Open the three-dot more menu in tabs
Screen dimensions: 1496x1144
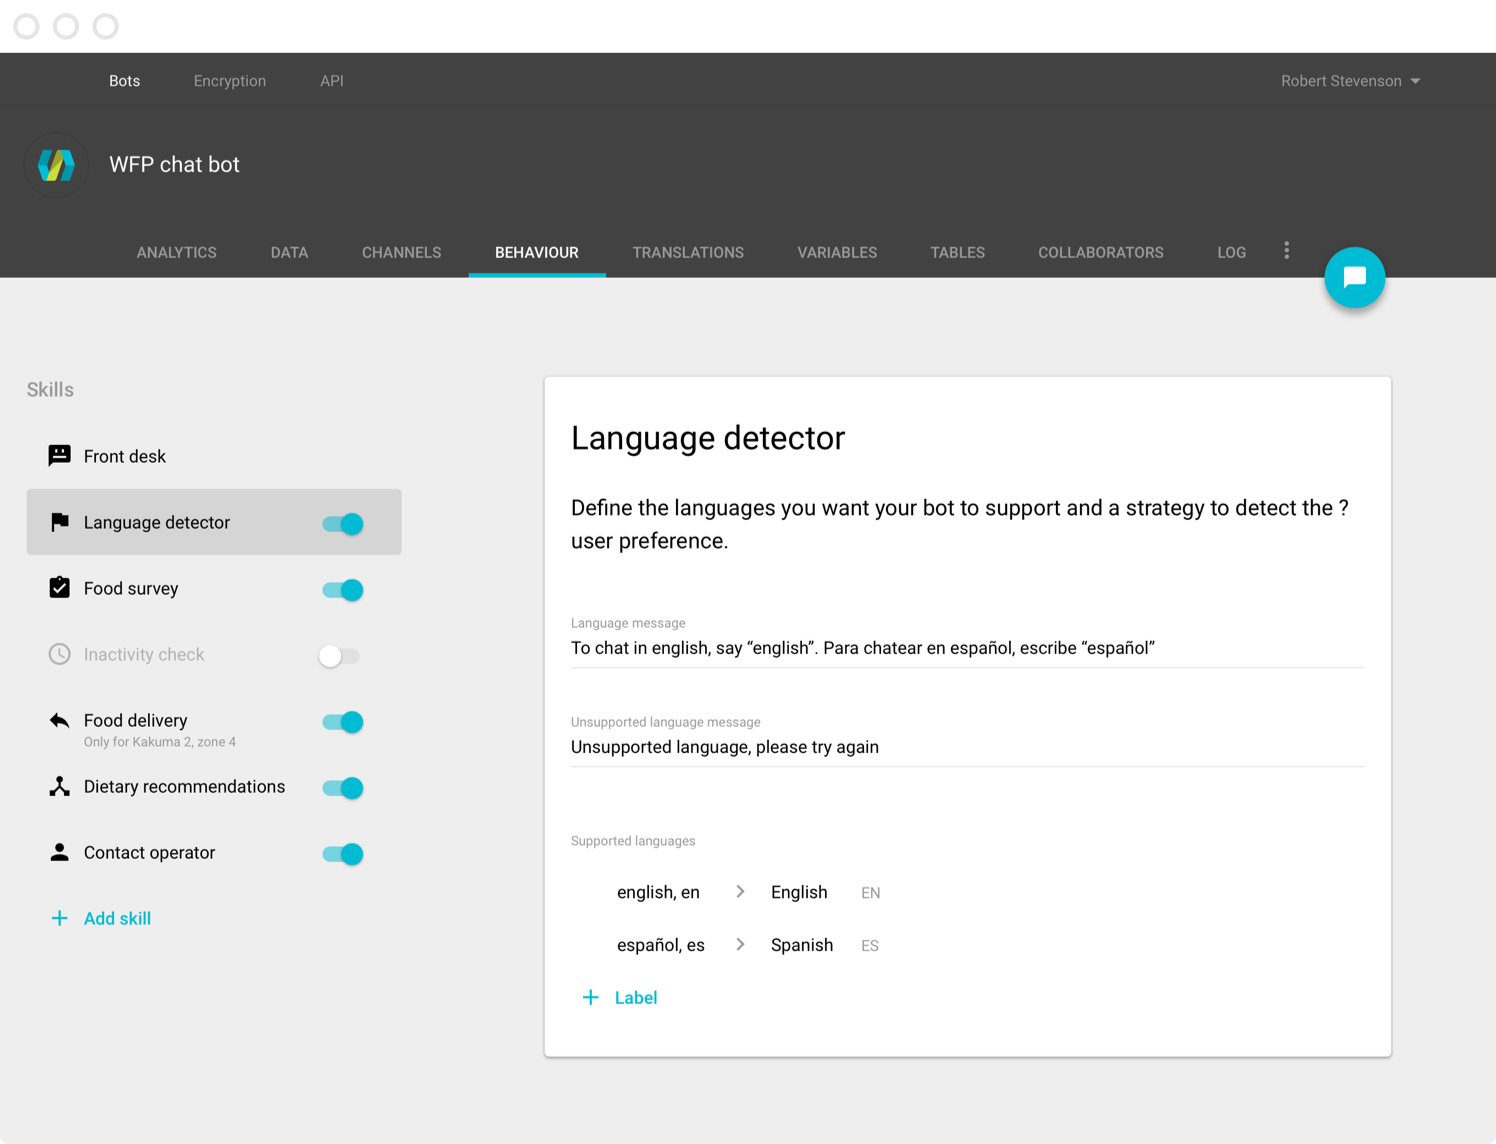(1286, 251)
